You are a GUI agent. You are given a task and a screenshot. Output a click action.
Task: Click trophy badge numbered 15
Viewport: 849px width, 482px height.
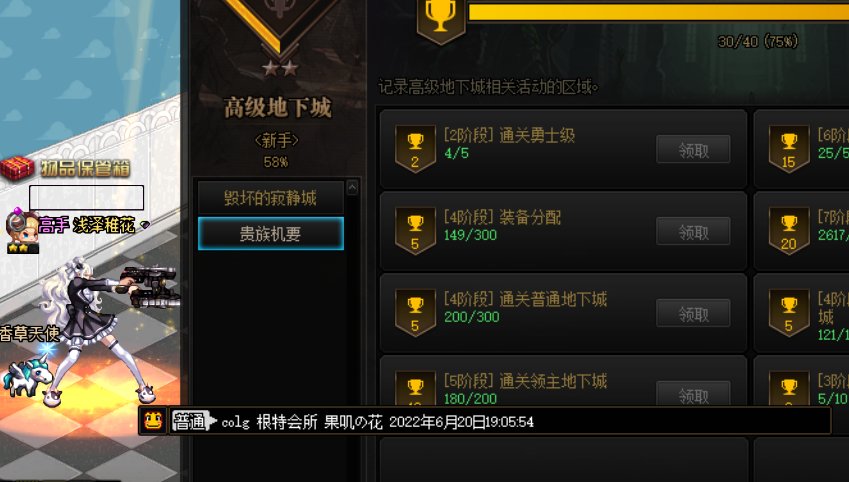pos(789,149)
